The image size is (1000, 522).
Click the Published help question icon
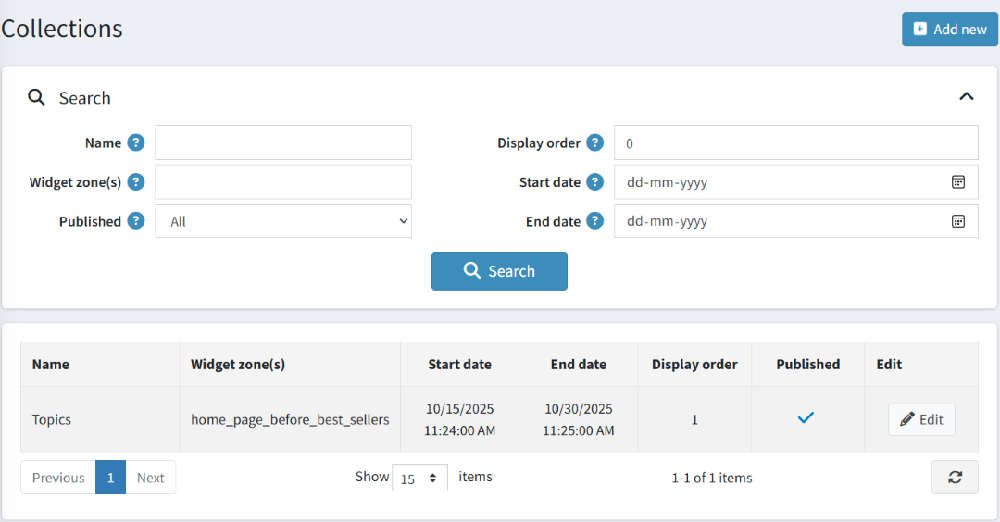coord(136,222)
